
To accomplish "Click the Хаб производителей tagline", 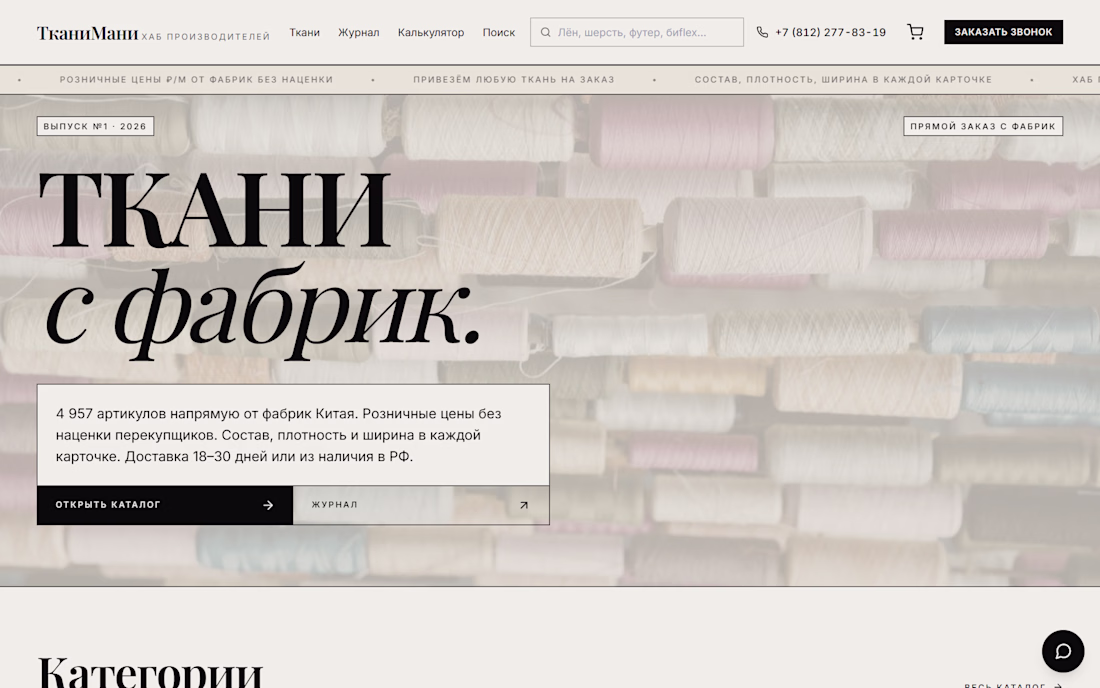I will 206,36.
